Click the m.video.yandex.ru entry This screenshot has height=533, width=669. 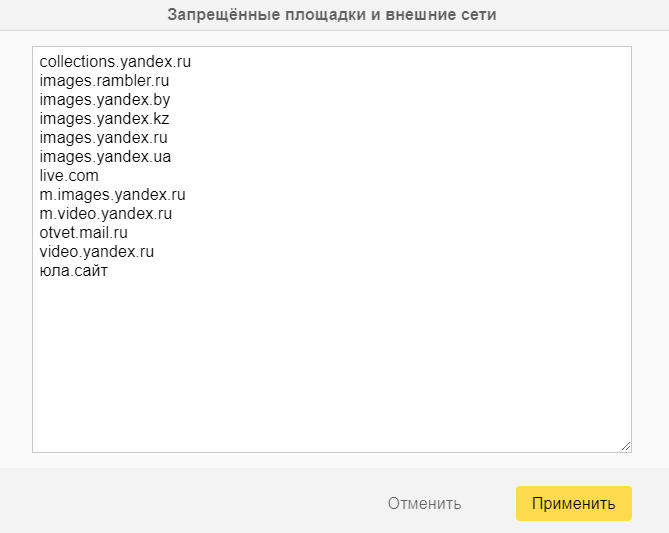coord(106,214)
